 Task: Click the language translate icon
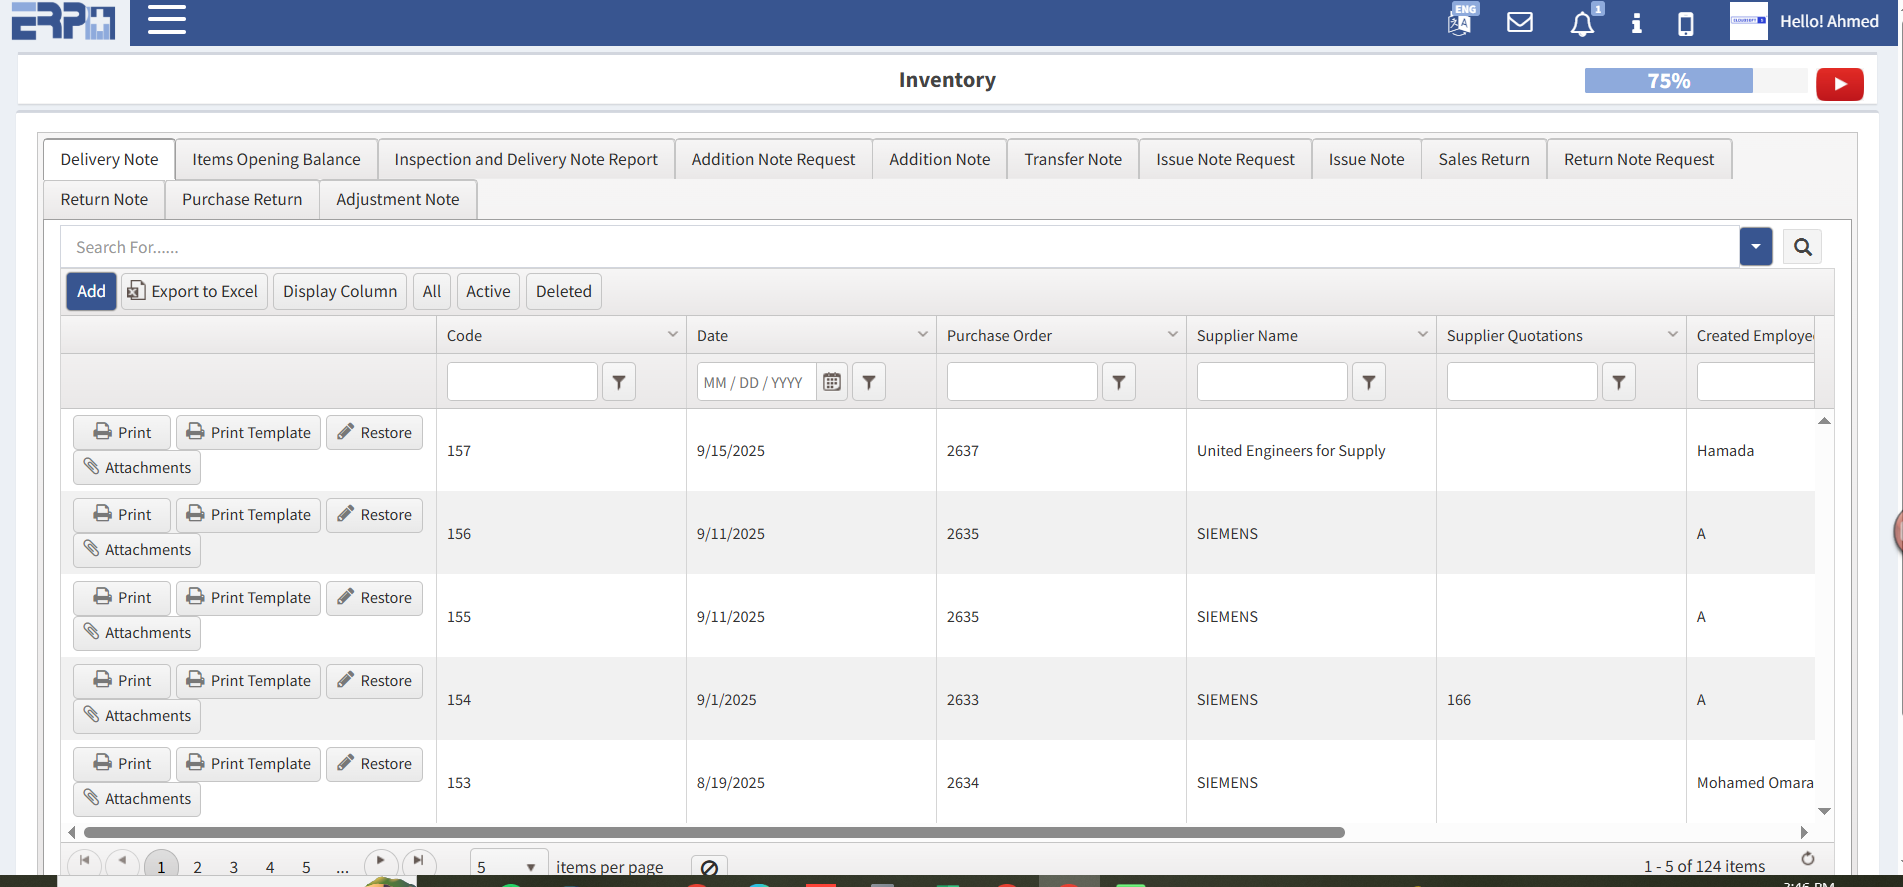(x=1460, y=22)
